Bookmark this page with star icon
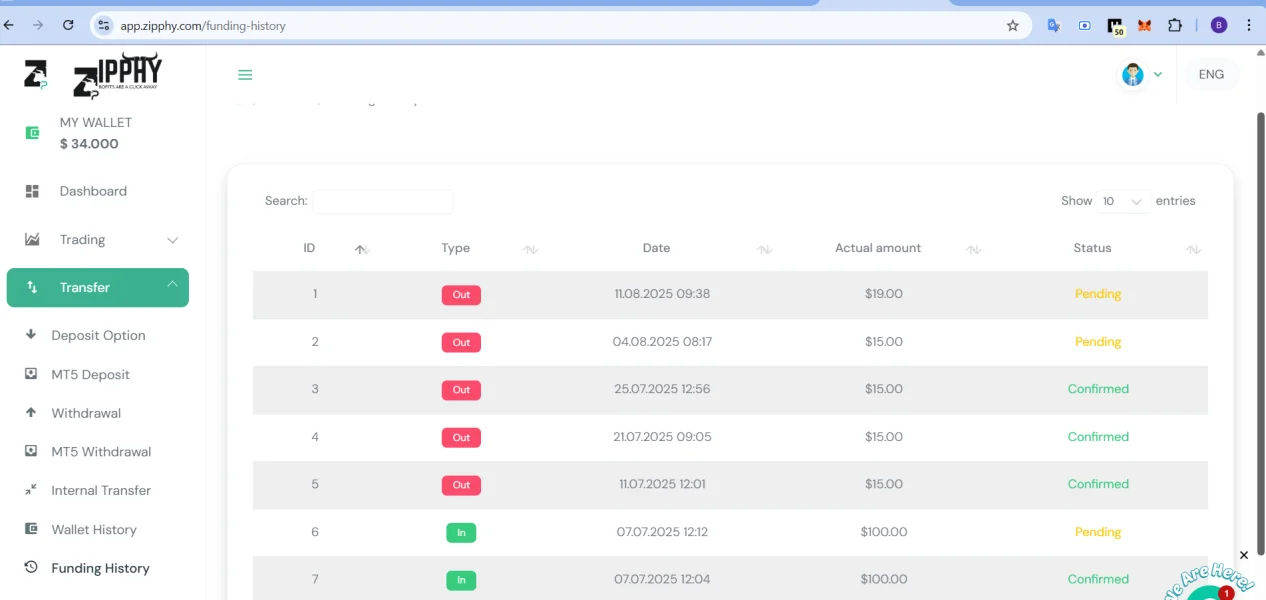1266x600 pixels. click(x=1012, y=26)
